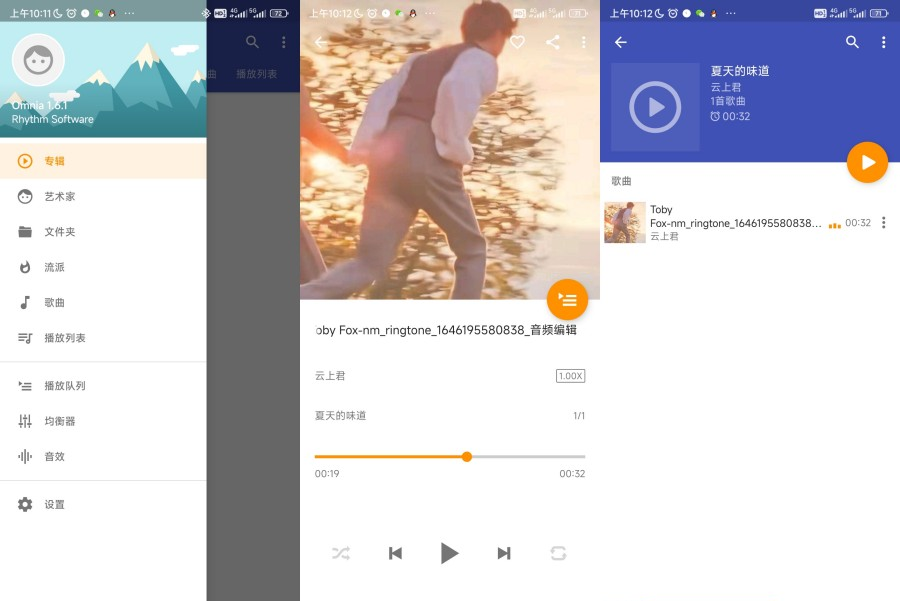Open 均衡器 equalizer in the drawer
The image size is (900, 601).
103,421
